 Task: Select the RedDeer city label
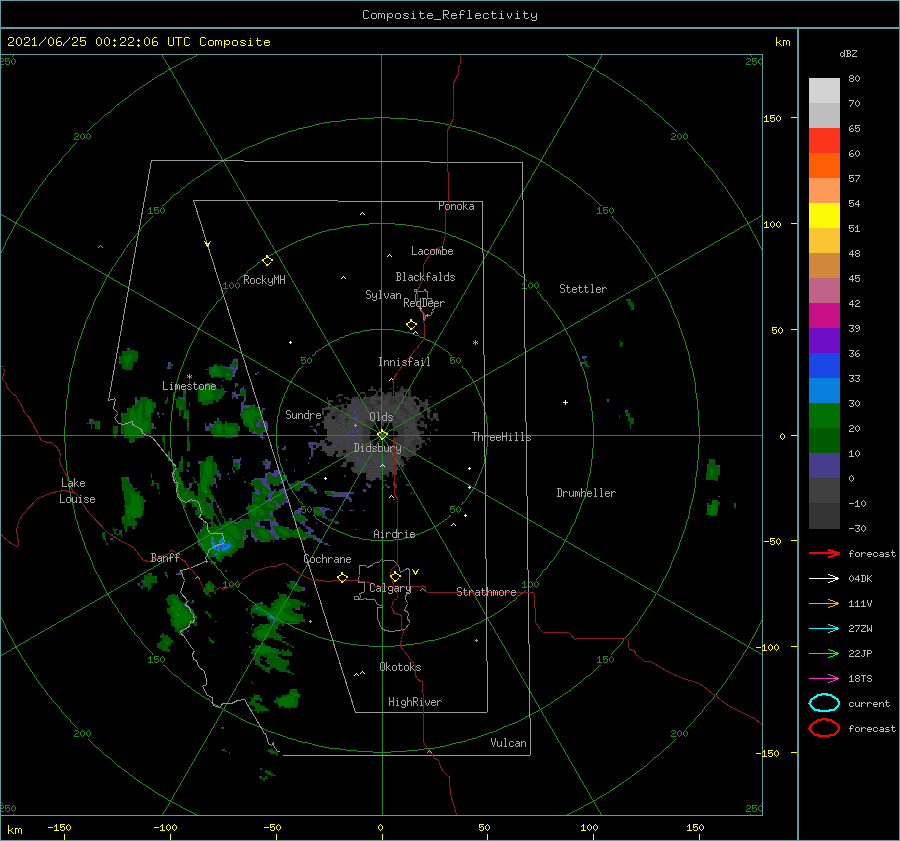(x=424, y=303)
